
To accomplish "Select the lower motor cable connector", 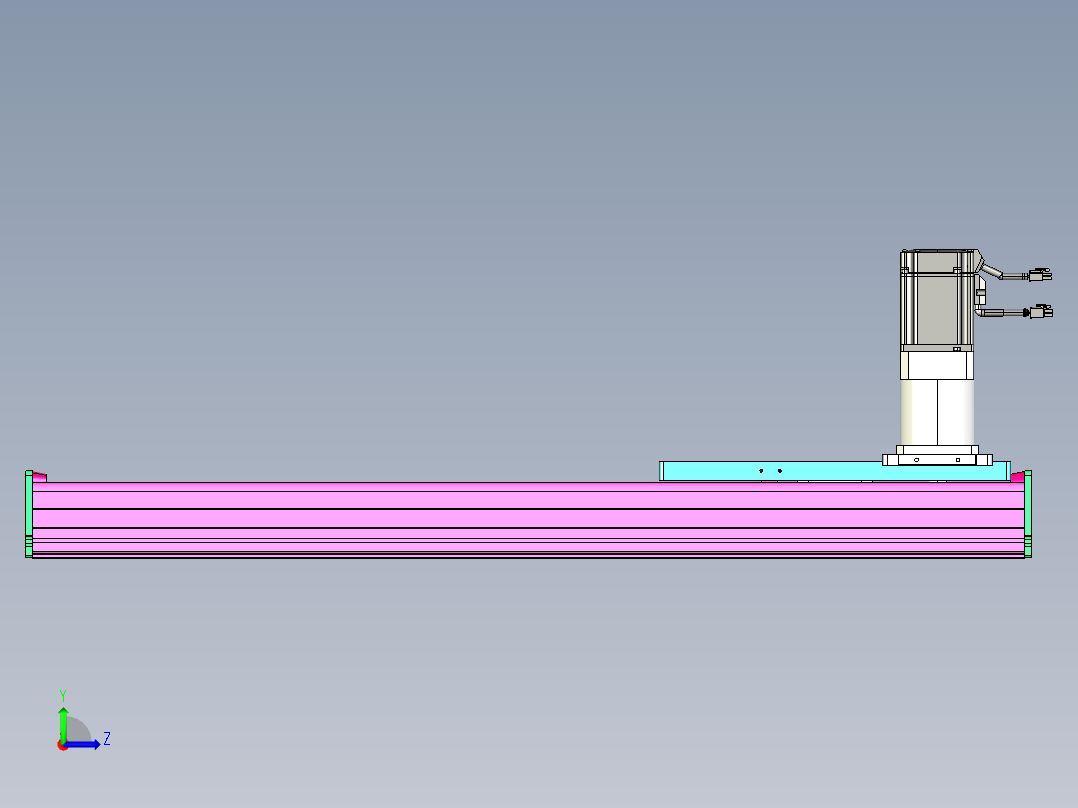I will pyautogui.click(x=1040, y=312).
